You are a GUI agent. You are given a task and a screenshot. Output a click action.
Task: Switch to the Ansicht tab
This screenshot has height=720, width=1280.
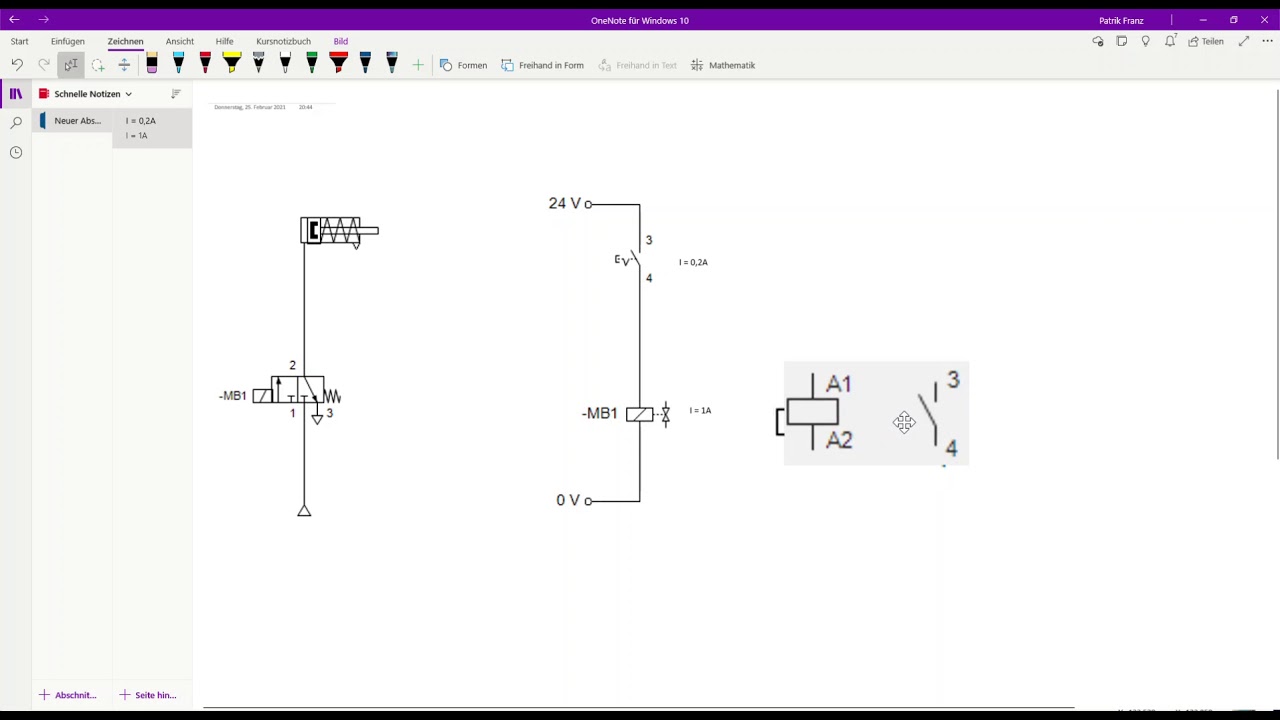click(x=180, y=41)
